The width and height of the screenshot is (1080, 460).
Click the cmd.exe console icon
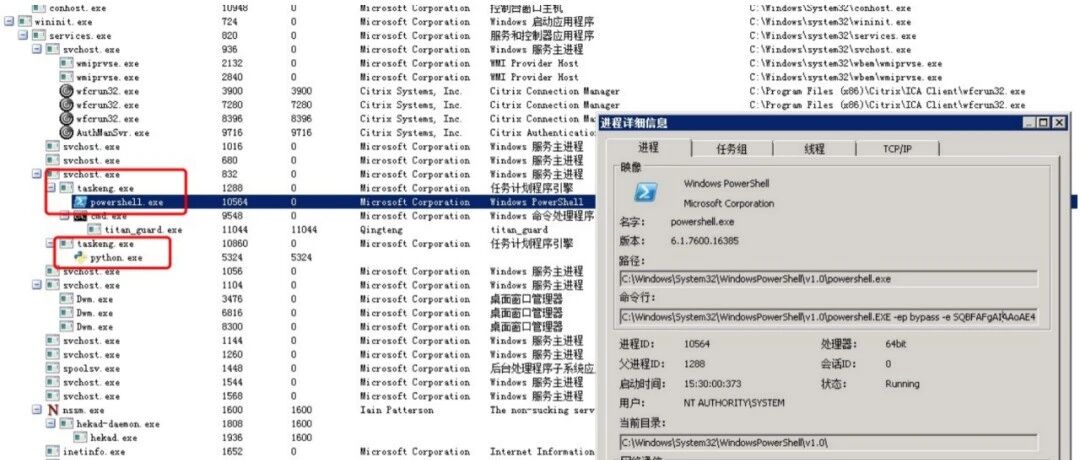click(x=80, y=216)
